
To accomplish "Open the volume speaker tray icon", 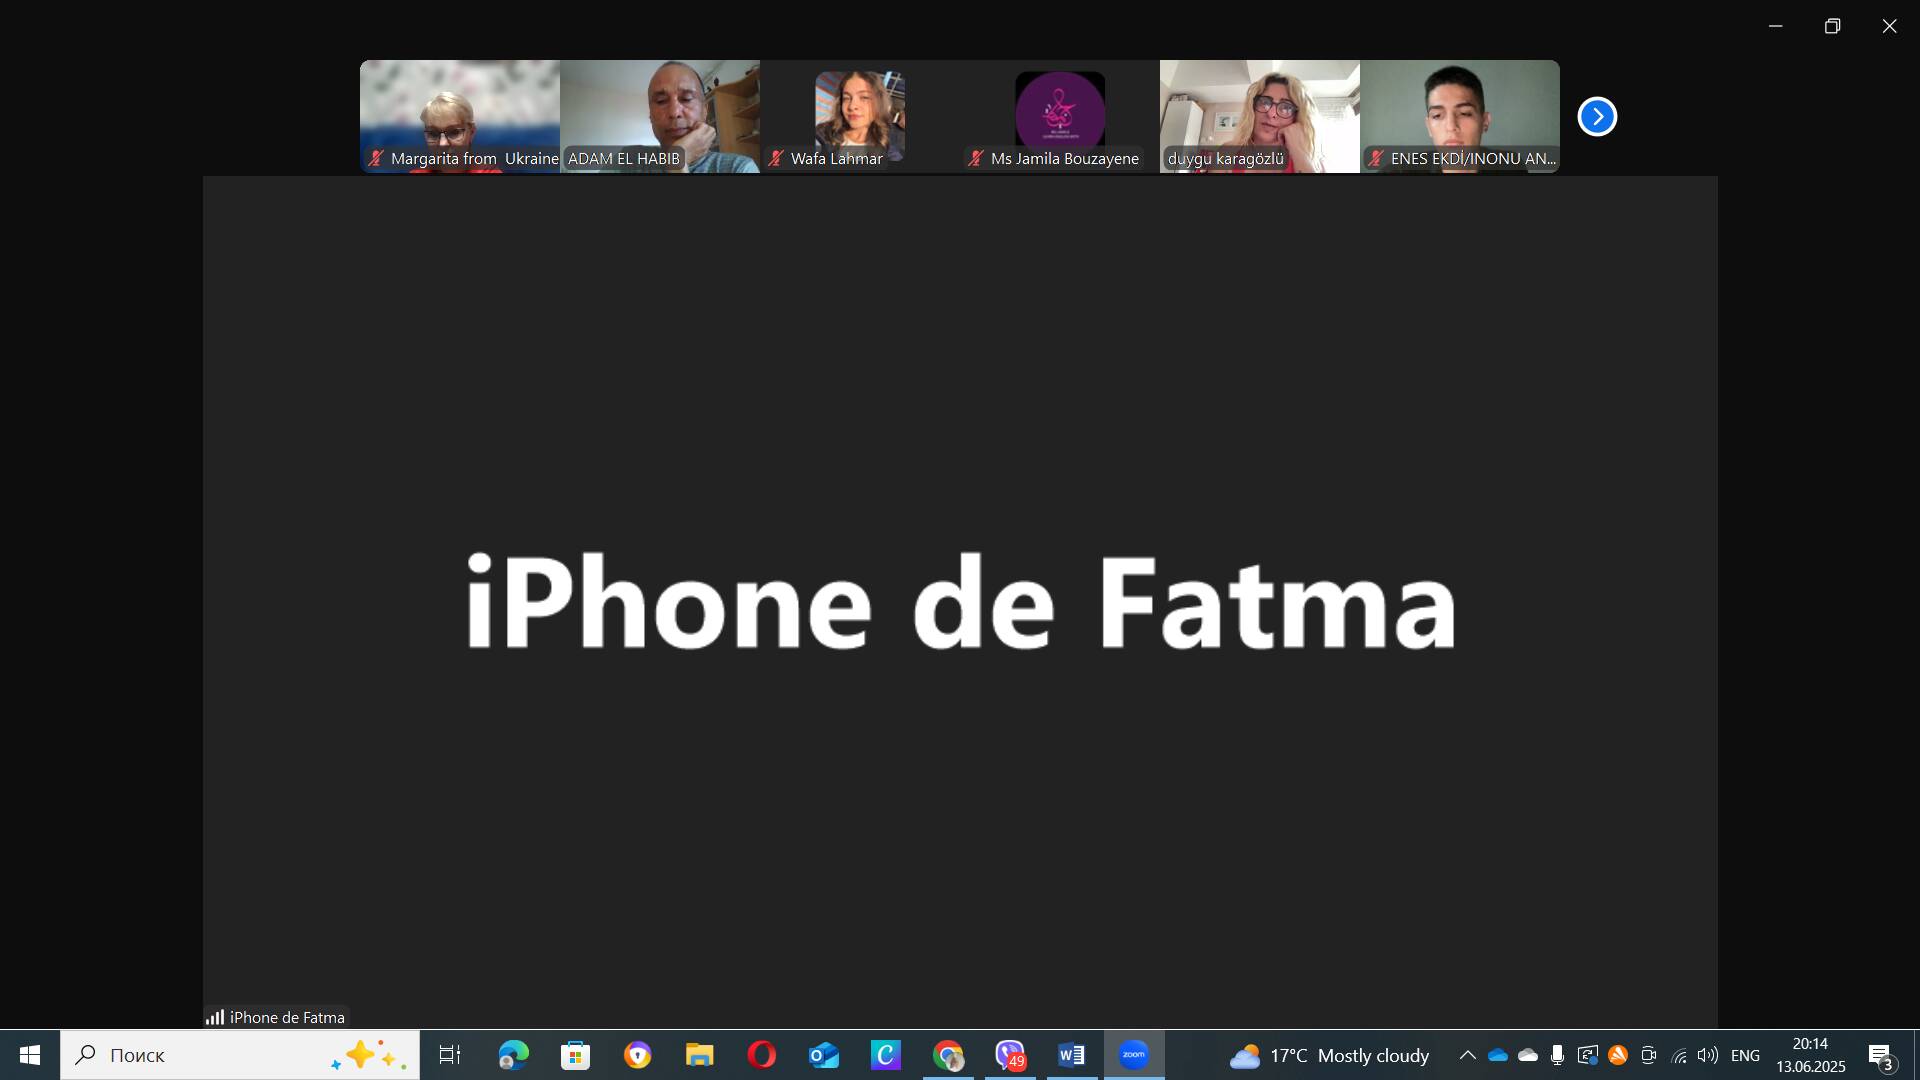I will coord(1708,1055).
